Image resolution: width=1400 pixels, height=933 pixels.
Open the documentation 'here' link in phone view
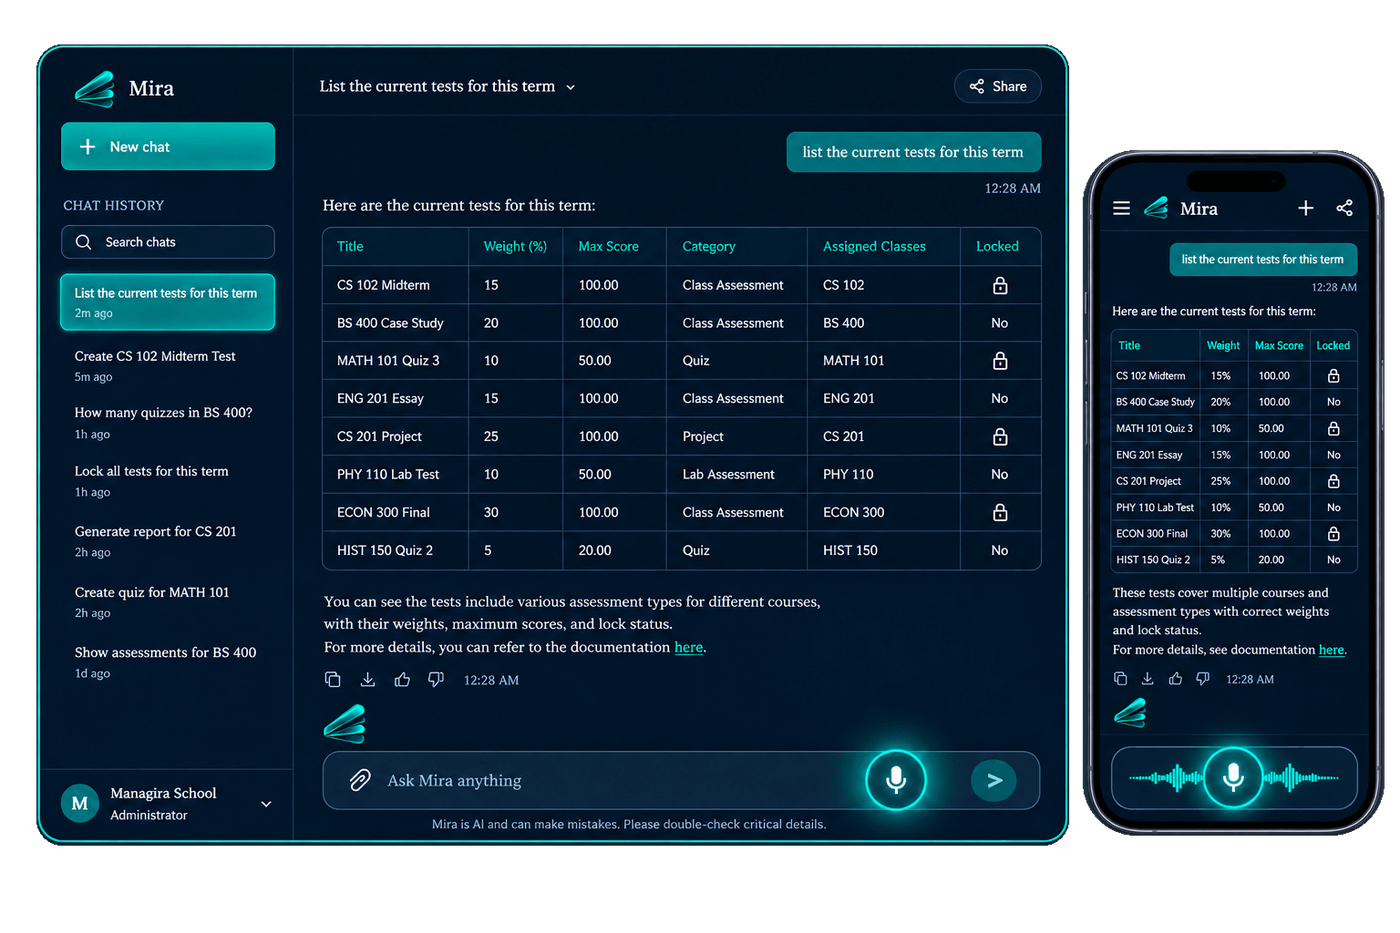click(1331, 650)
